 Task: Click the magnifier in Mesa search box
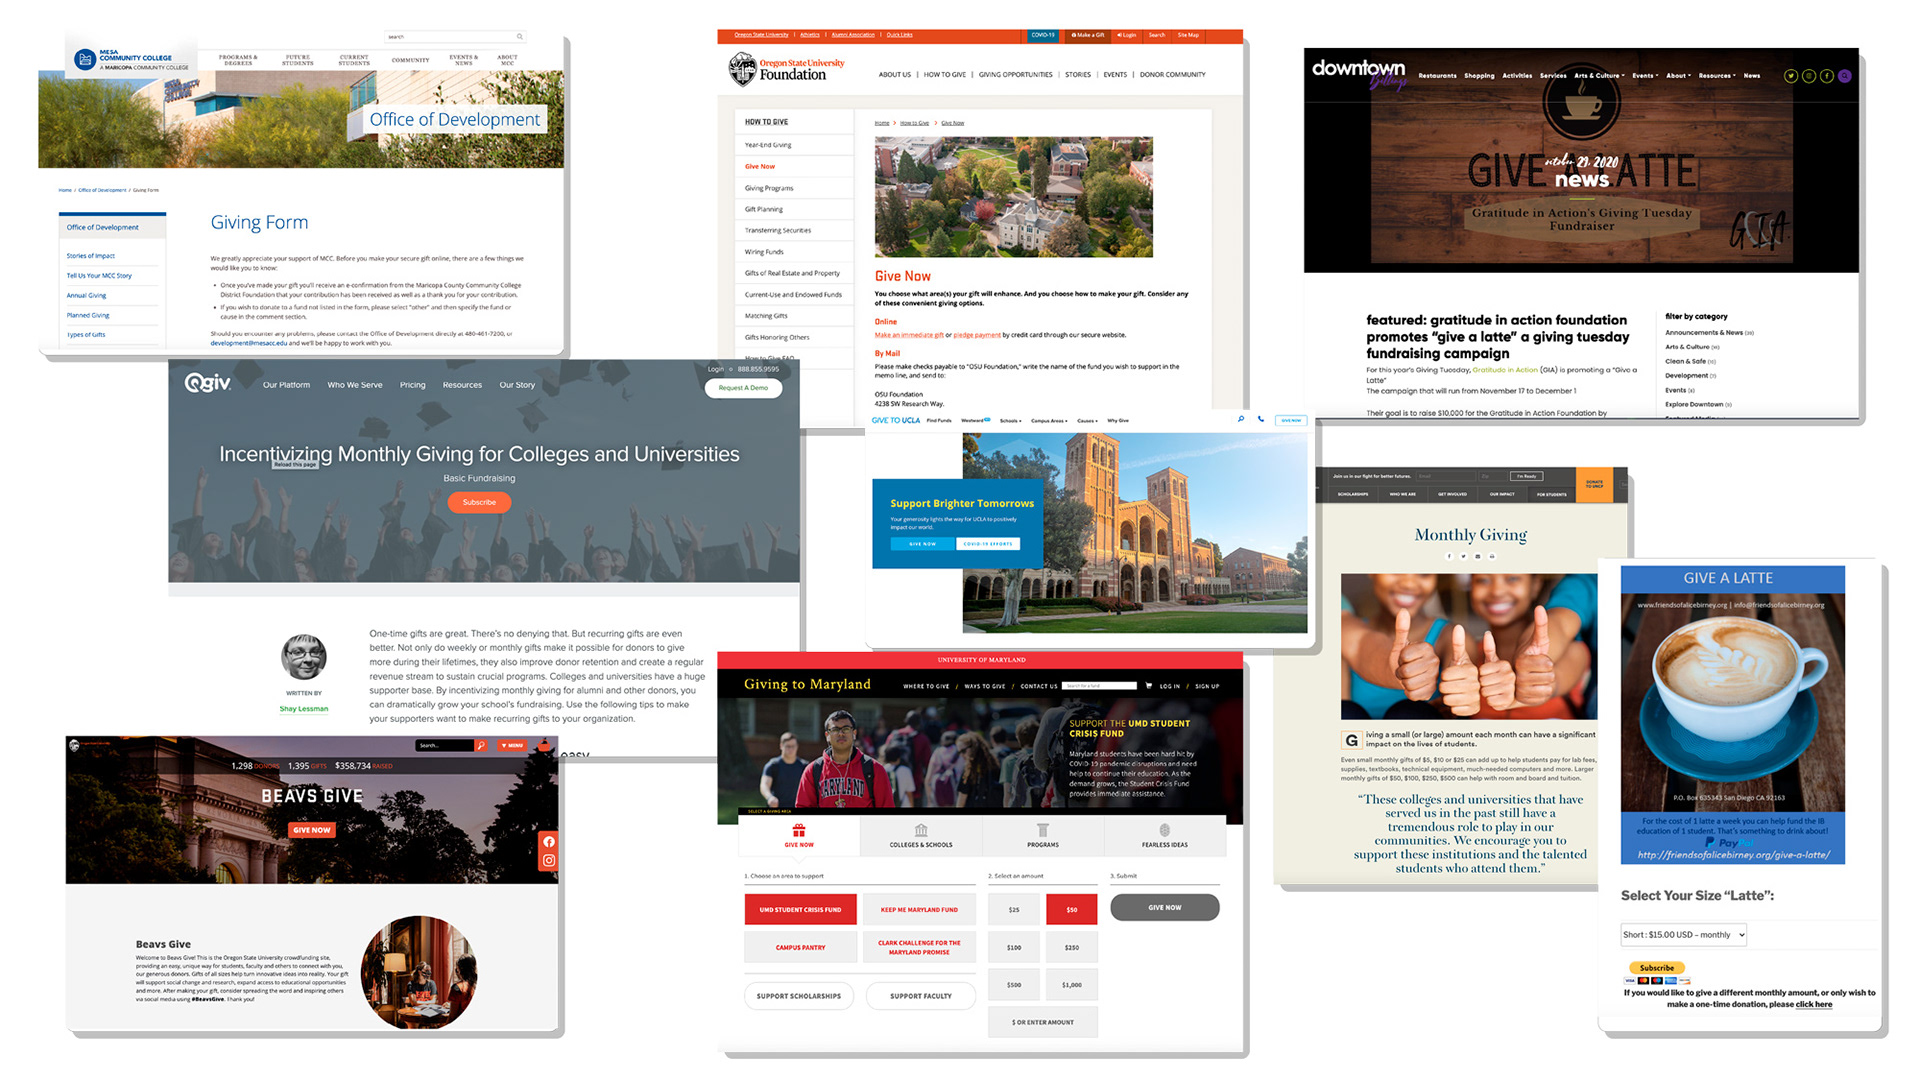(520, 37)
